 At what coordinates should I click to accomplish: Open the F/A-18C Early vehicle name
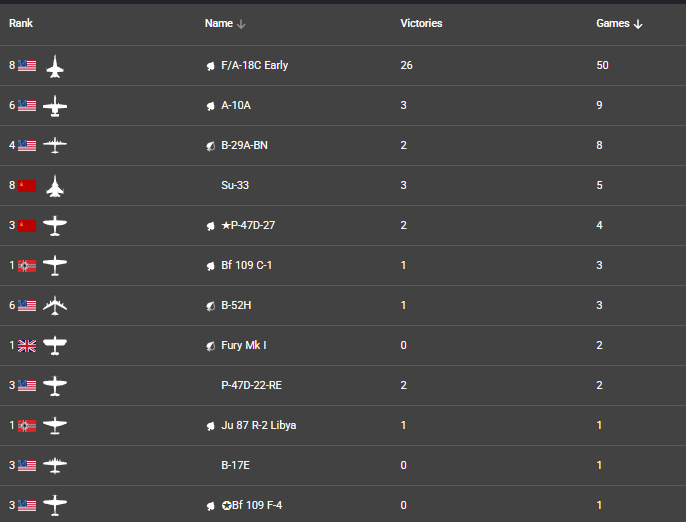(x=255, y=65)
